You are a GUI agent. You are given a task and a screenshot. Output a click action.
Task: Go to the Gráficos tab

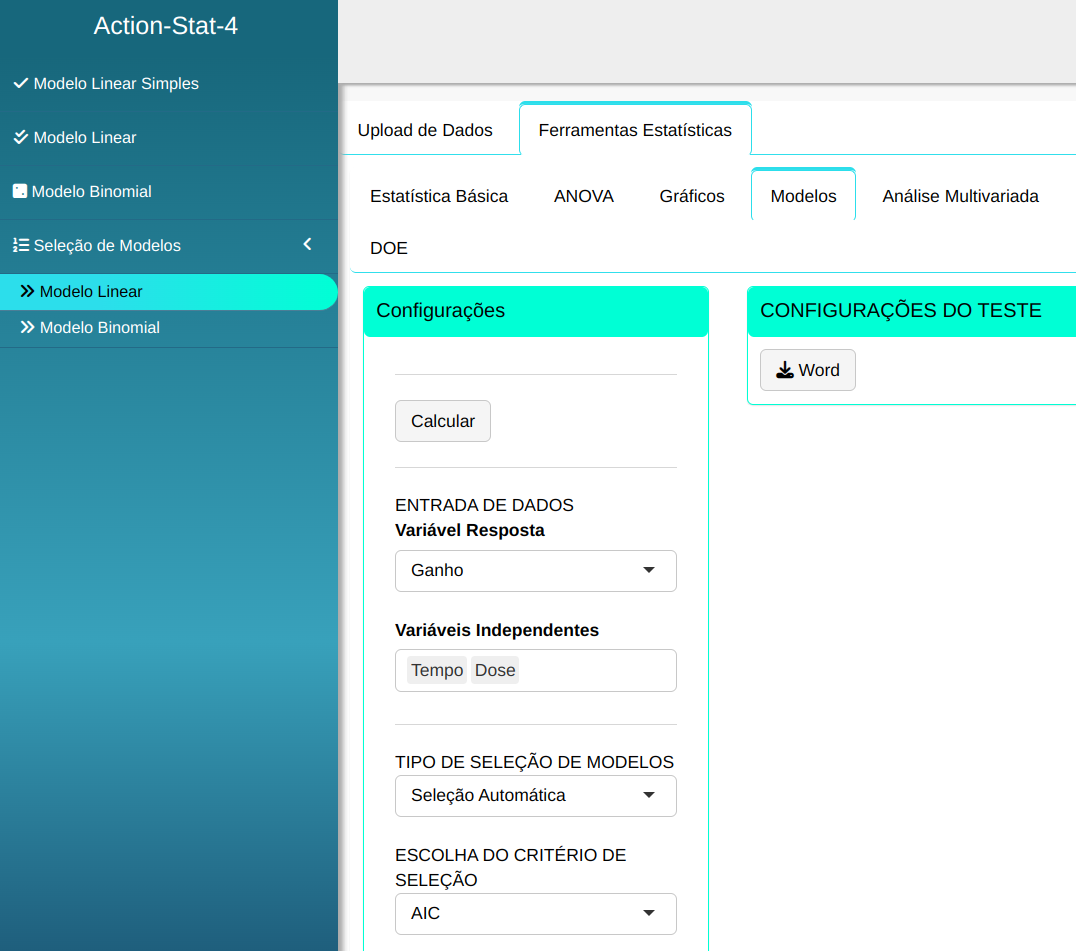(692, 196)
